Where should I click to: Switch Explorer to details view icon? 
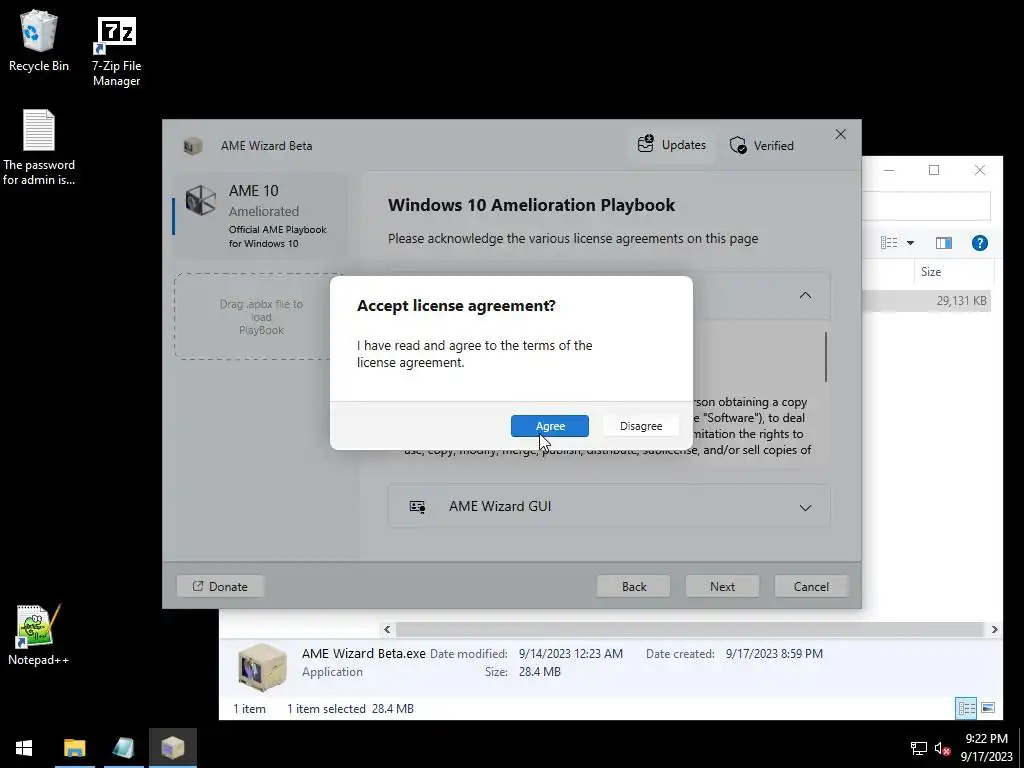click(x=967, y=708)
